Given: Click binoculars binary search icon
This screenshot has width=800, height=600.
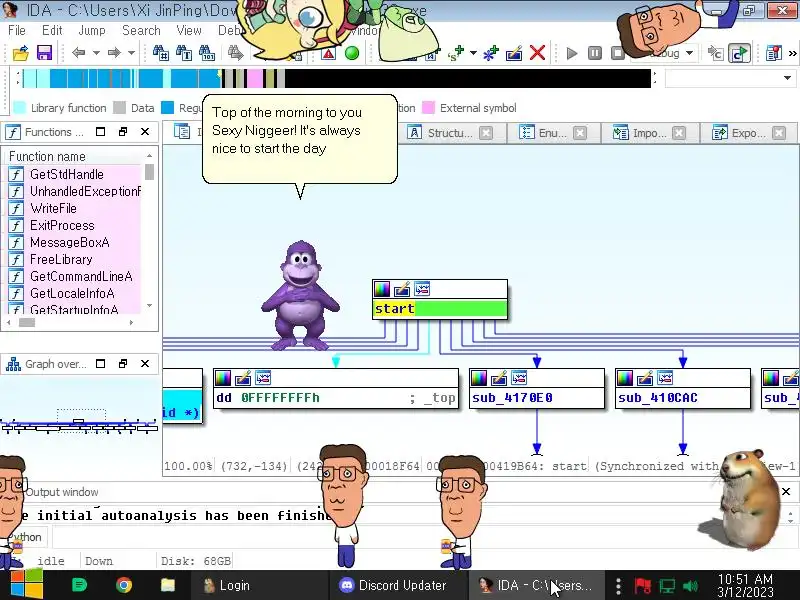Looking at the screenshot, I should pyautogui.click(x=207, y=53).
